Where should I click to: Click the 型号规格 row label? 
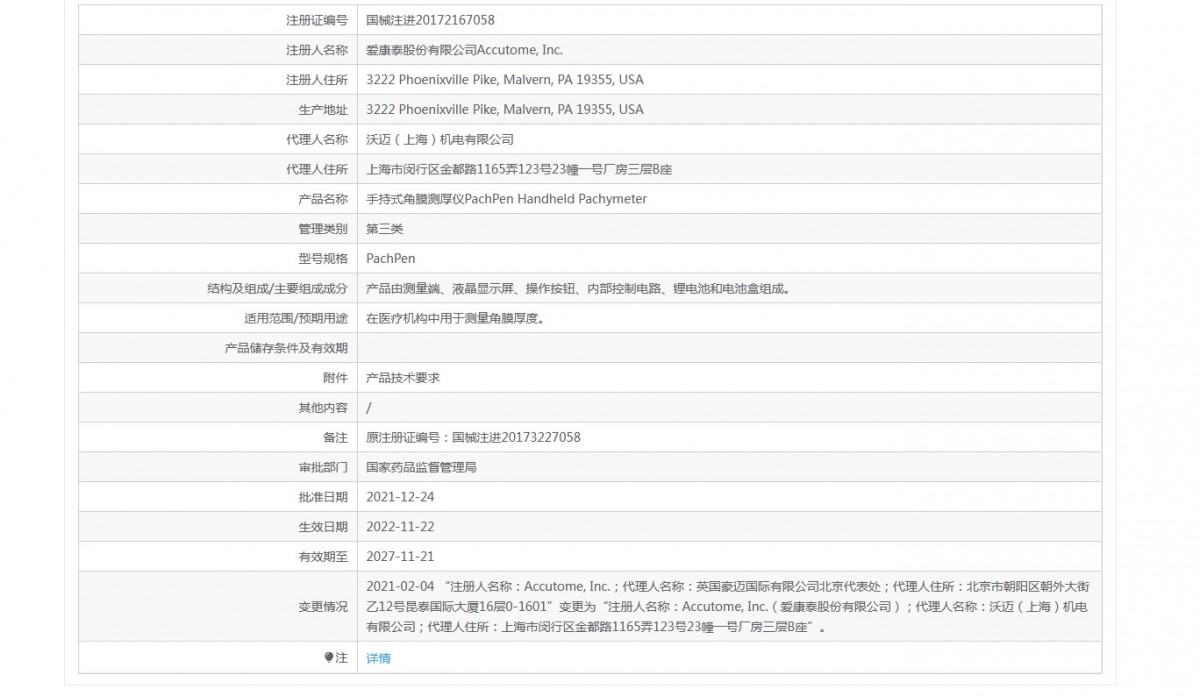[323, 259]
